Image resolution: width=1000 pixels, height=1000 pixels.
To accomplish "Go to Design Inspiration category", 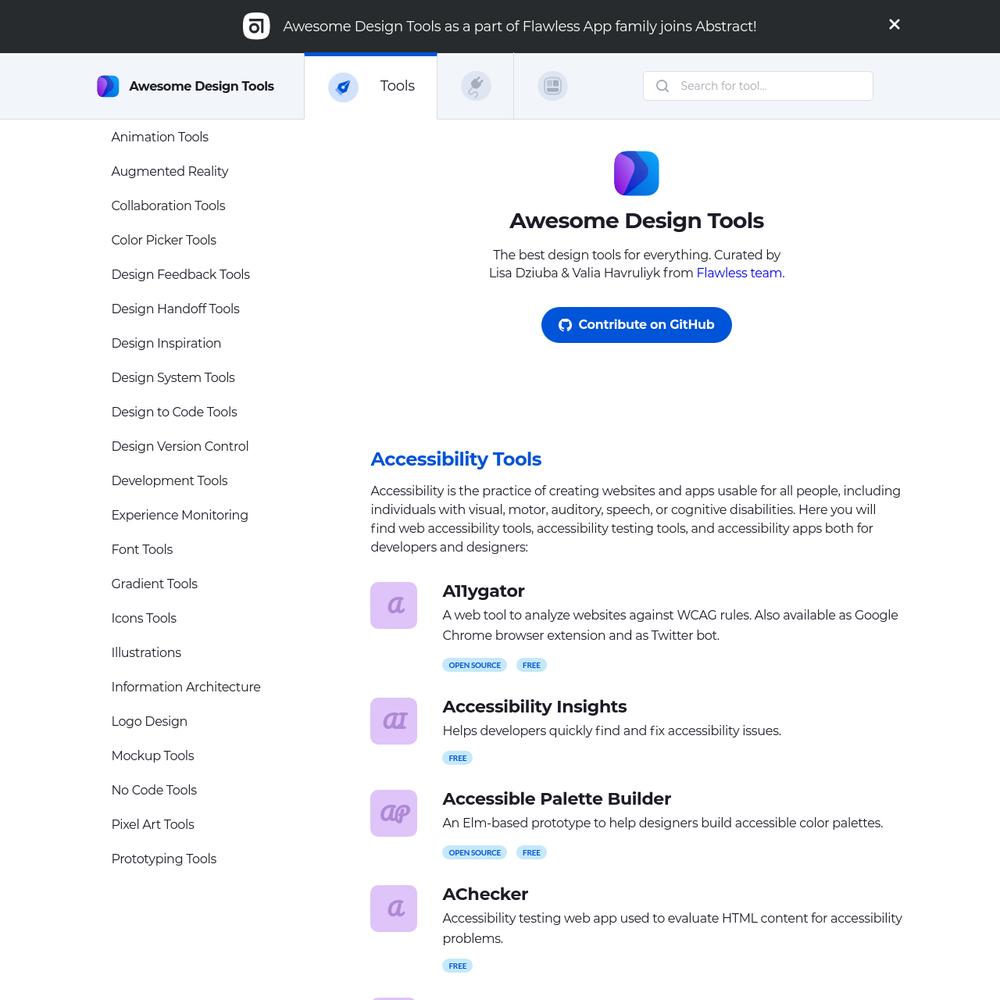I will coord(166,344).
